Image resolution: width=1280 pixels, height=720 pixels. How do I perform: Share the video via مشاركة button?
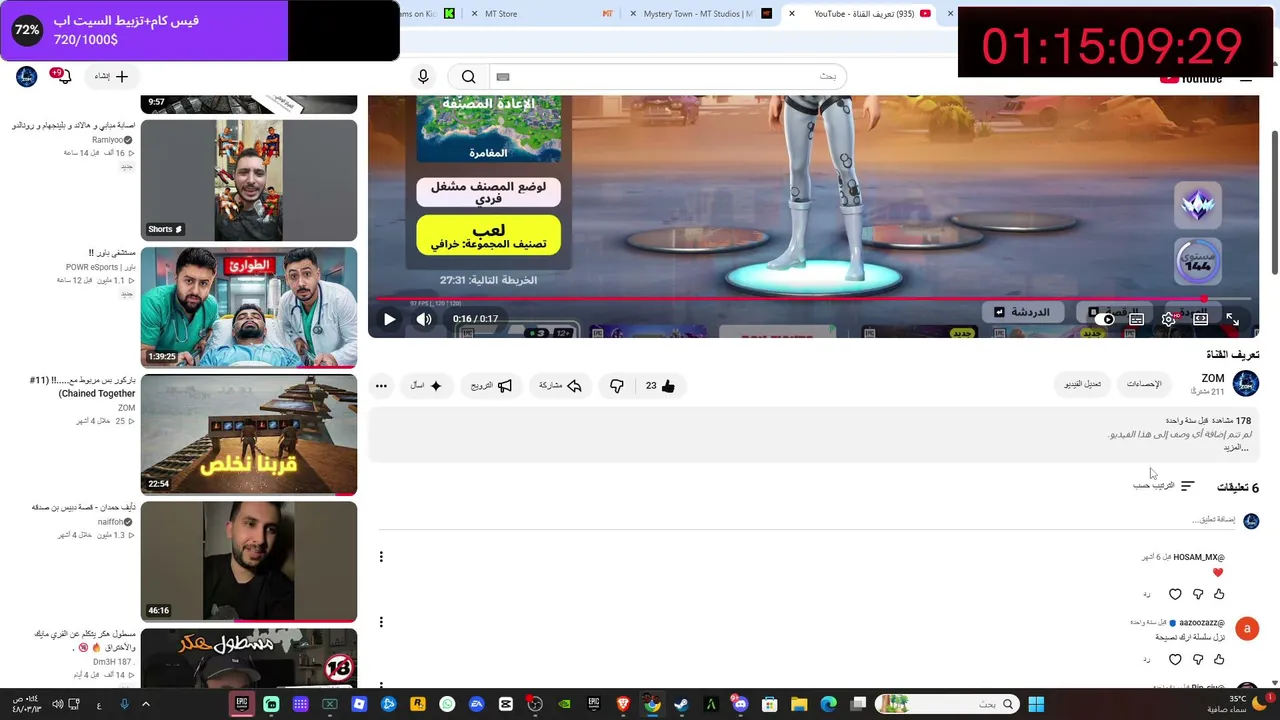point(561,386)
